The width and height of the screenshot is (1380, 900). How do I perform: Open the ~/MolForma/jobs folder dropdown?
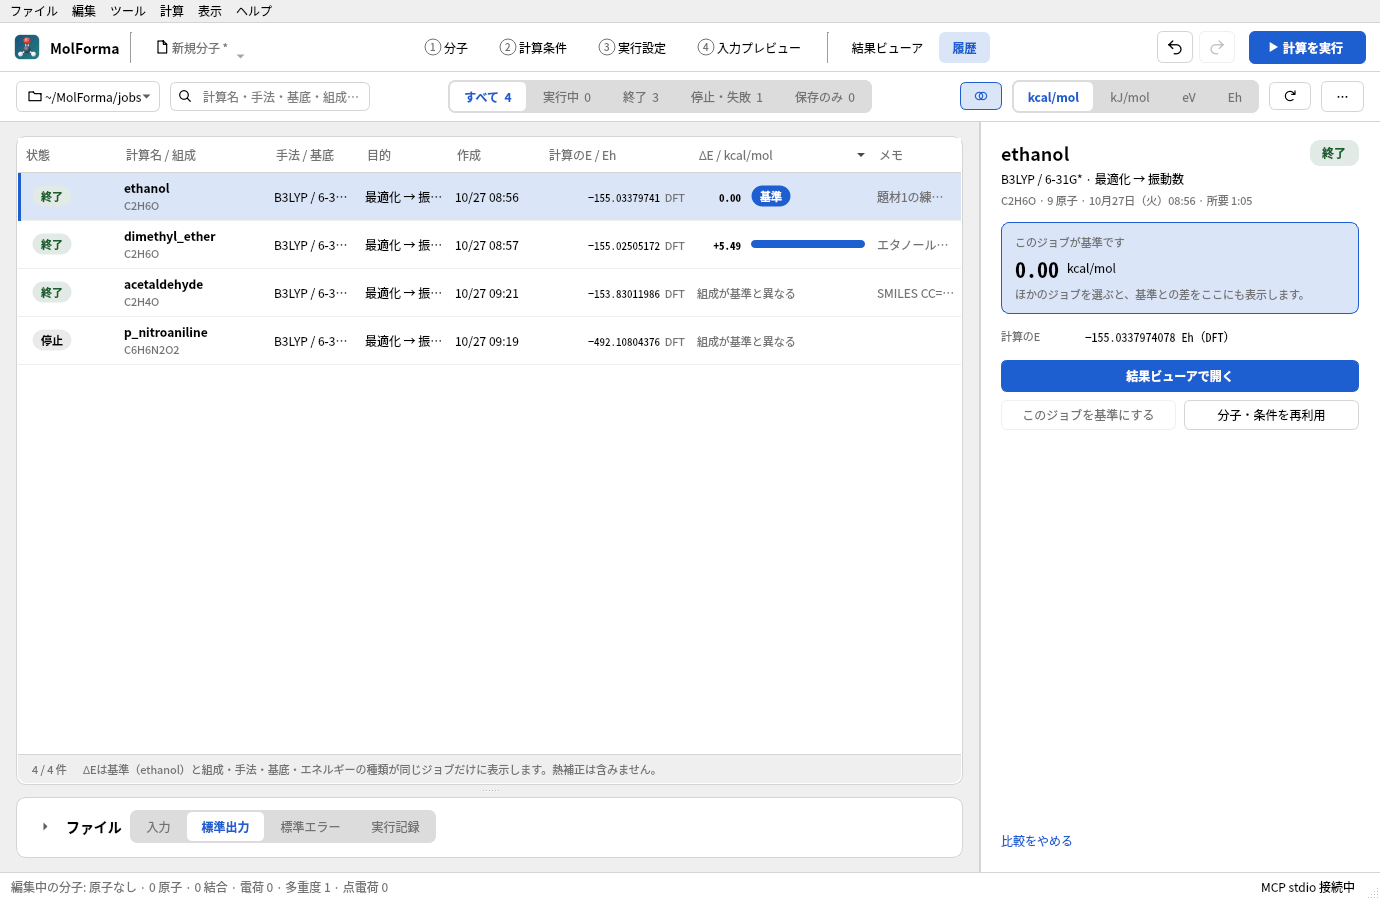88,97
